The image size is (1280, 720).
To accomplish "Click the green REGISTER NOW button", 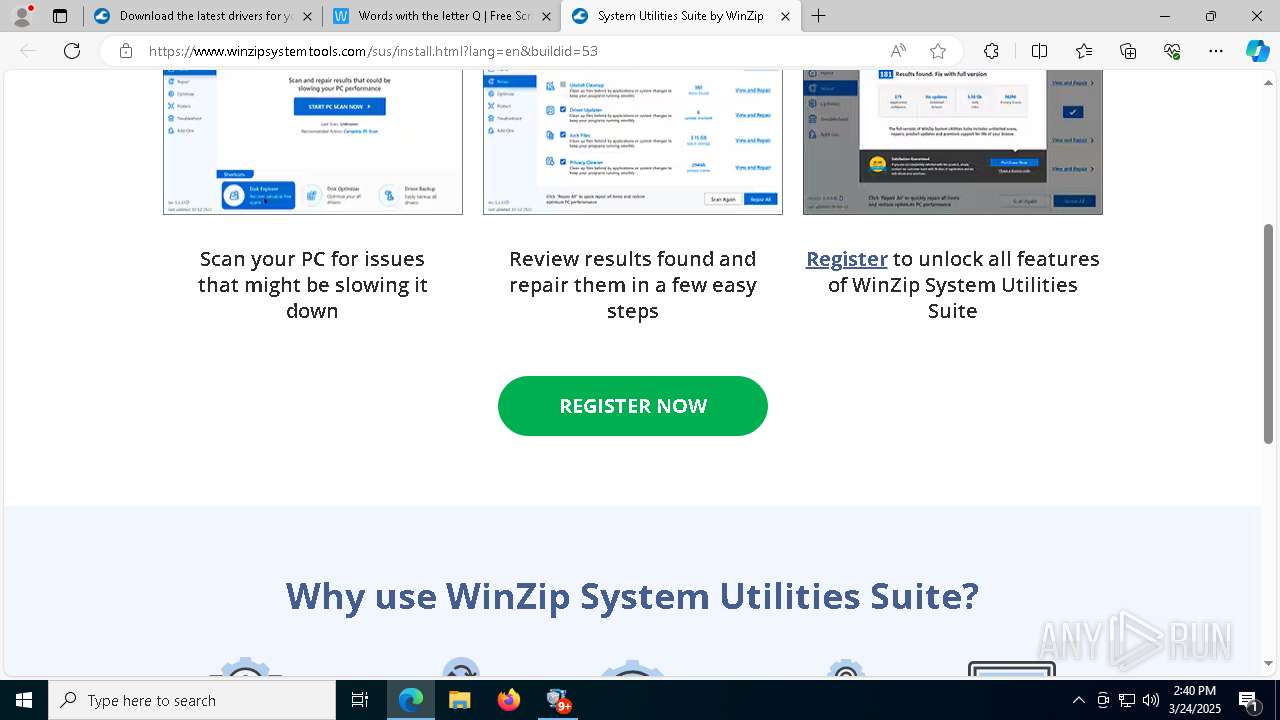I will (633, 406).
